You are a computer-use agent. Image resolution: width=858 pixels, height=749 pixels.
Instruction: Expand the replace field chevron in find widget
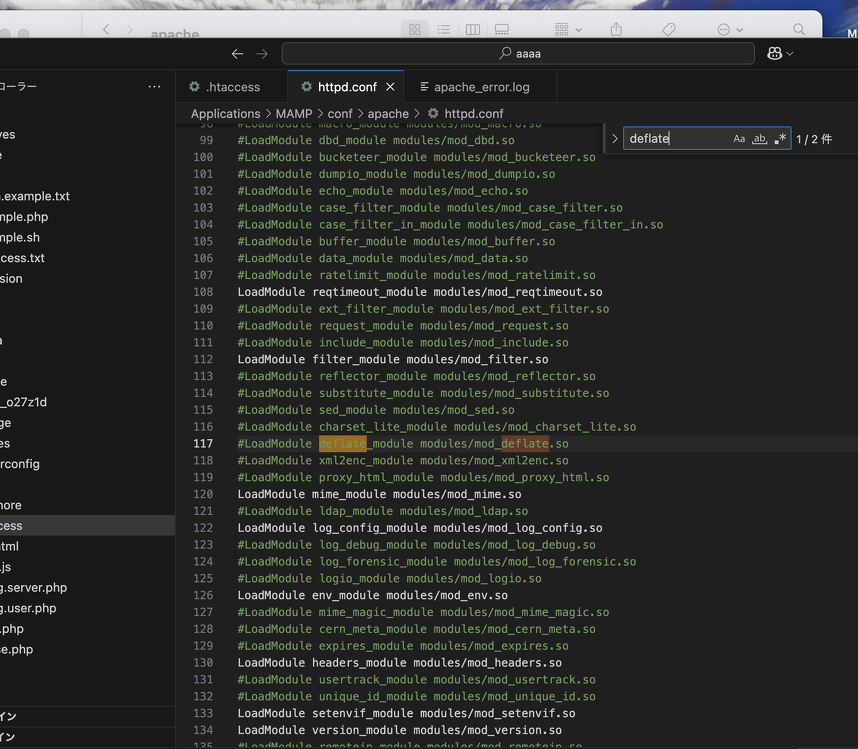click(615, 139)
